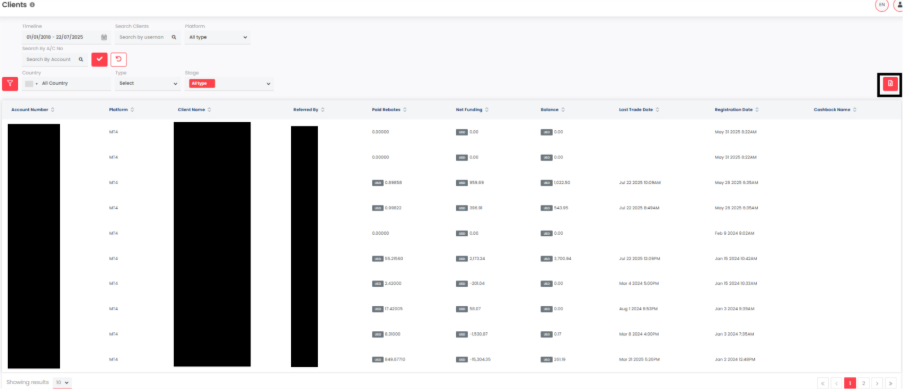Go to previous page chevron button
903x390 pixels.
point(836,383)
